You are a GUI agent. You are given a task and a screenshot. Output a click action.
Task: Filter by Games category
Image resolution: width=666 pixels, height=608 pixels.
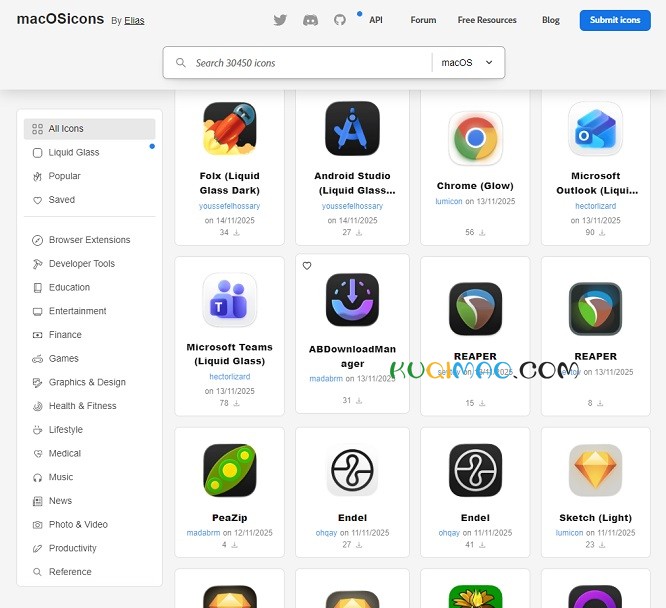(90, 359)
